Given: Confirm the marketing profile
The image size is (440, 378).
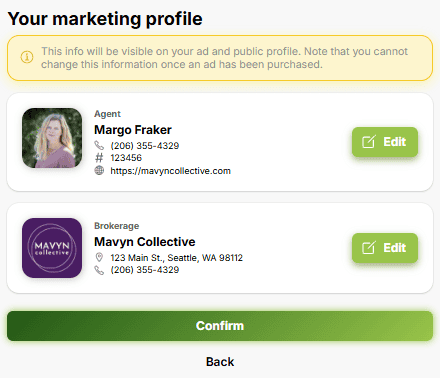Looking at the screenshot, I should (x=220, y=326).
